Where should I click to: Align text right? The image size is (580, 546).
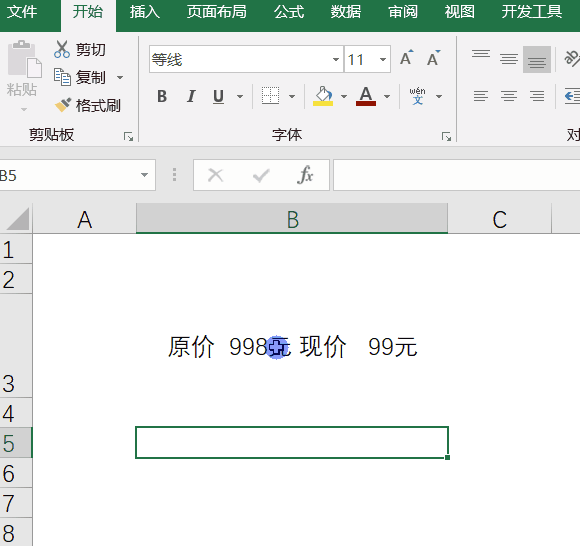[x=537, y=96]
